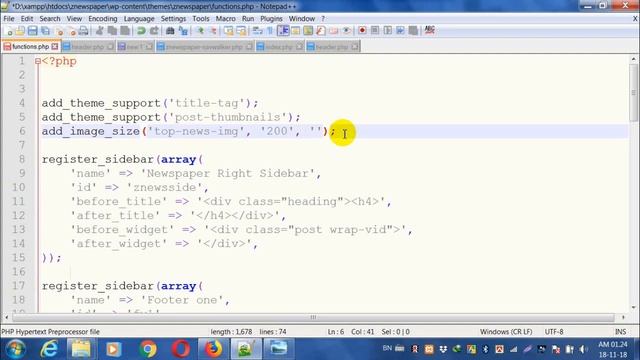Image resolution: width=640 pixels, height=360 pixels.
Task: Open the Language menu
Action: [139, 19]
